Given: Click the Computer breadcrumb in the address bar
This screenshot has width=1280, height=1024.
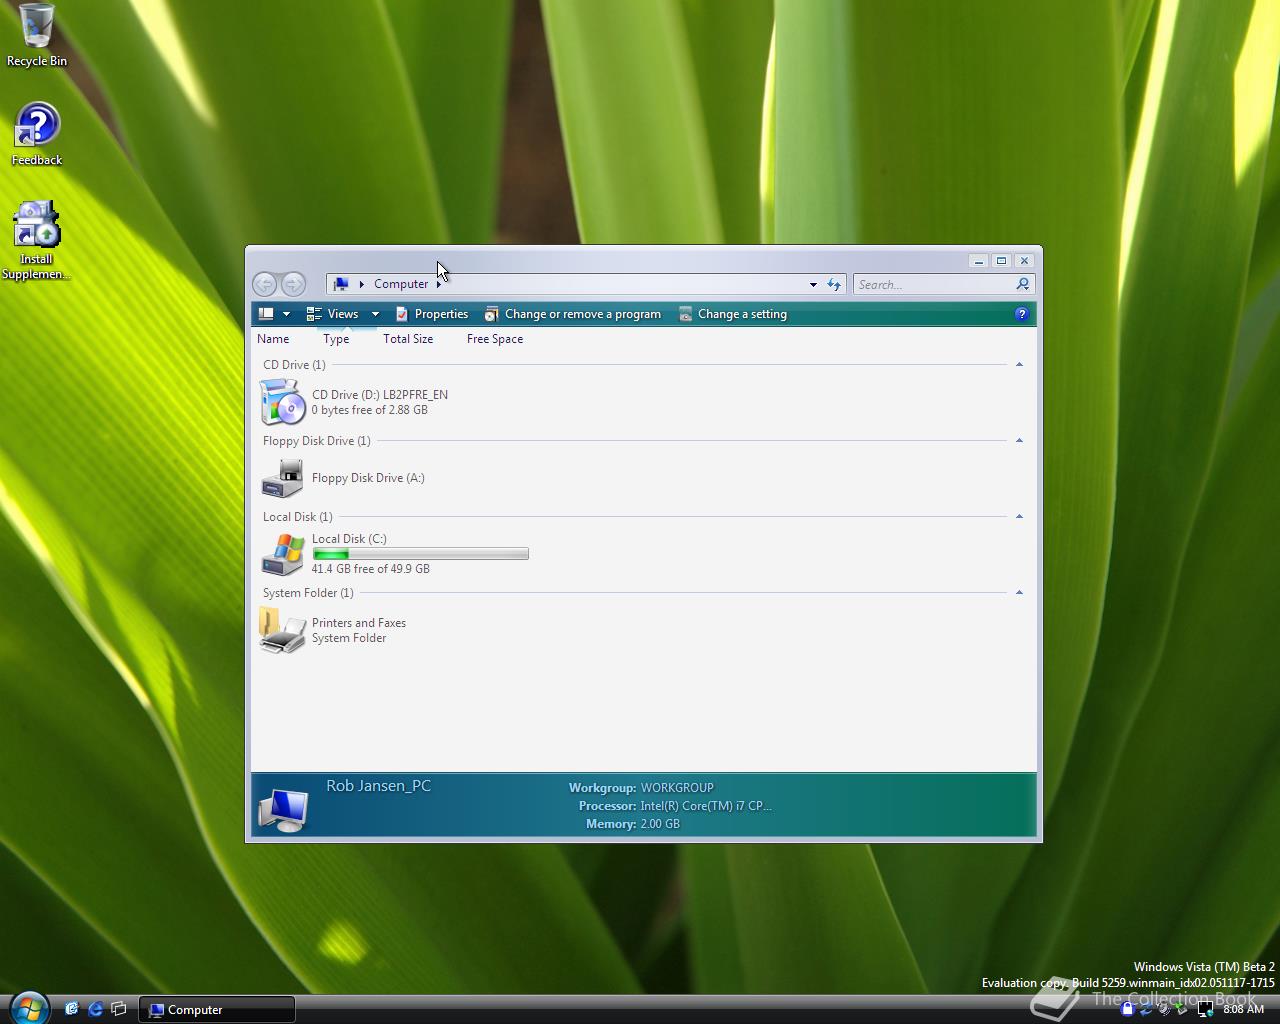Looking at the screenshot, I should (x=401, y=284).
